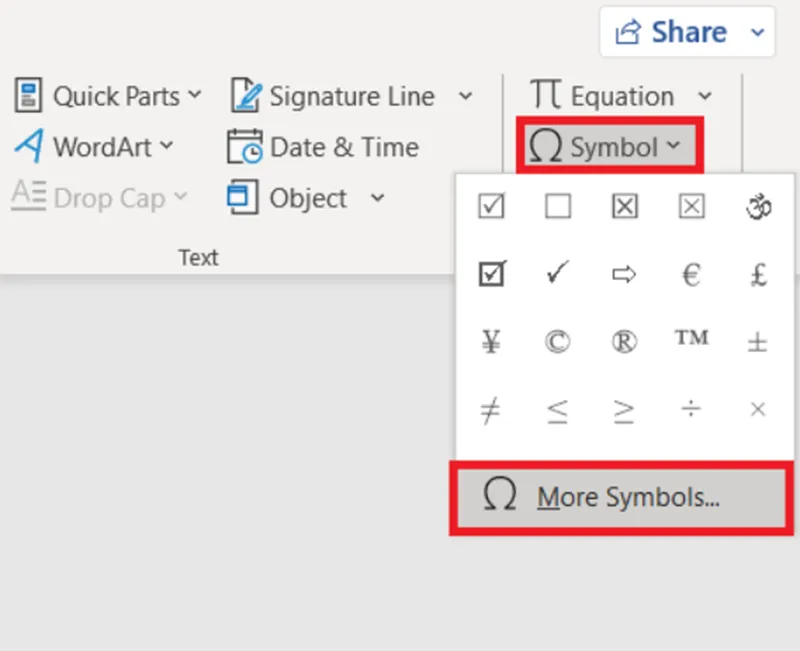
Task: Insert the first crossed checkbox symbol
Action: pos(624,207)
